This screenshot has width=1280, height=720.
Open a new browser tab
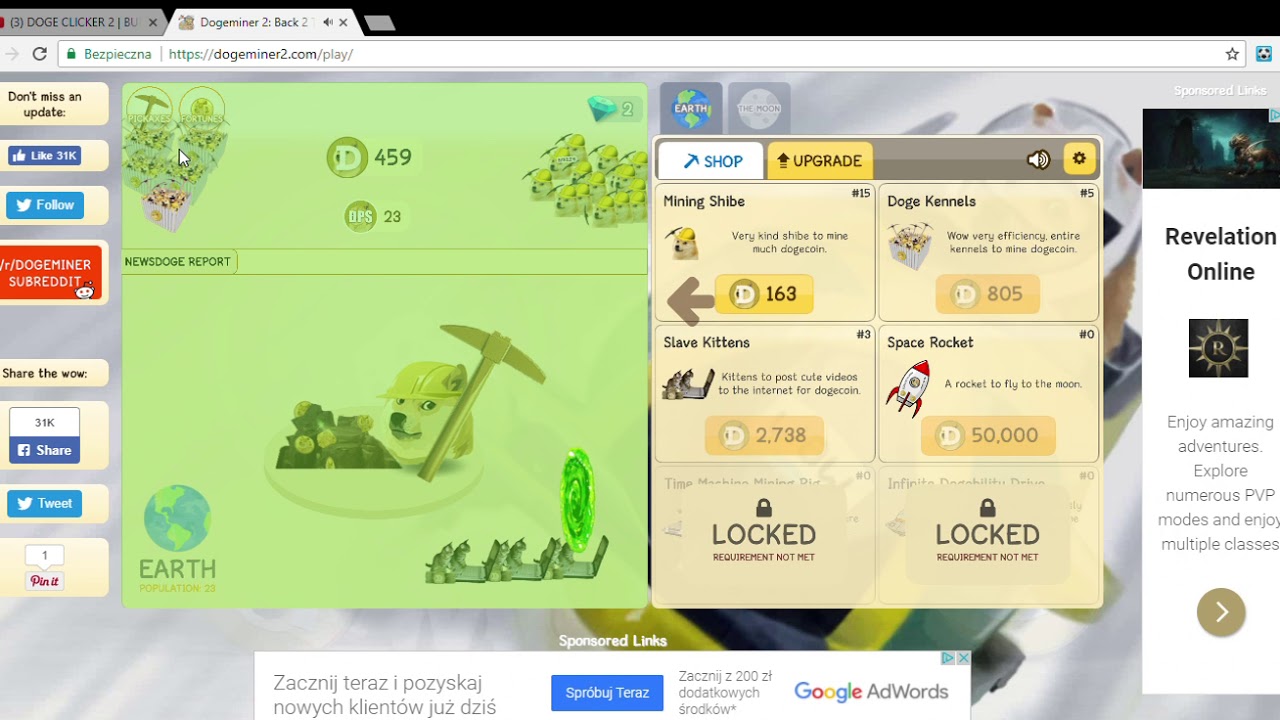tap(379, 23)
